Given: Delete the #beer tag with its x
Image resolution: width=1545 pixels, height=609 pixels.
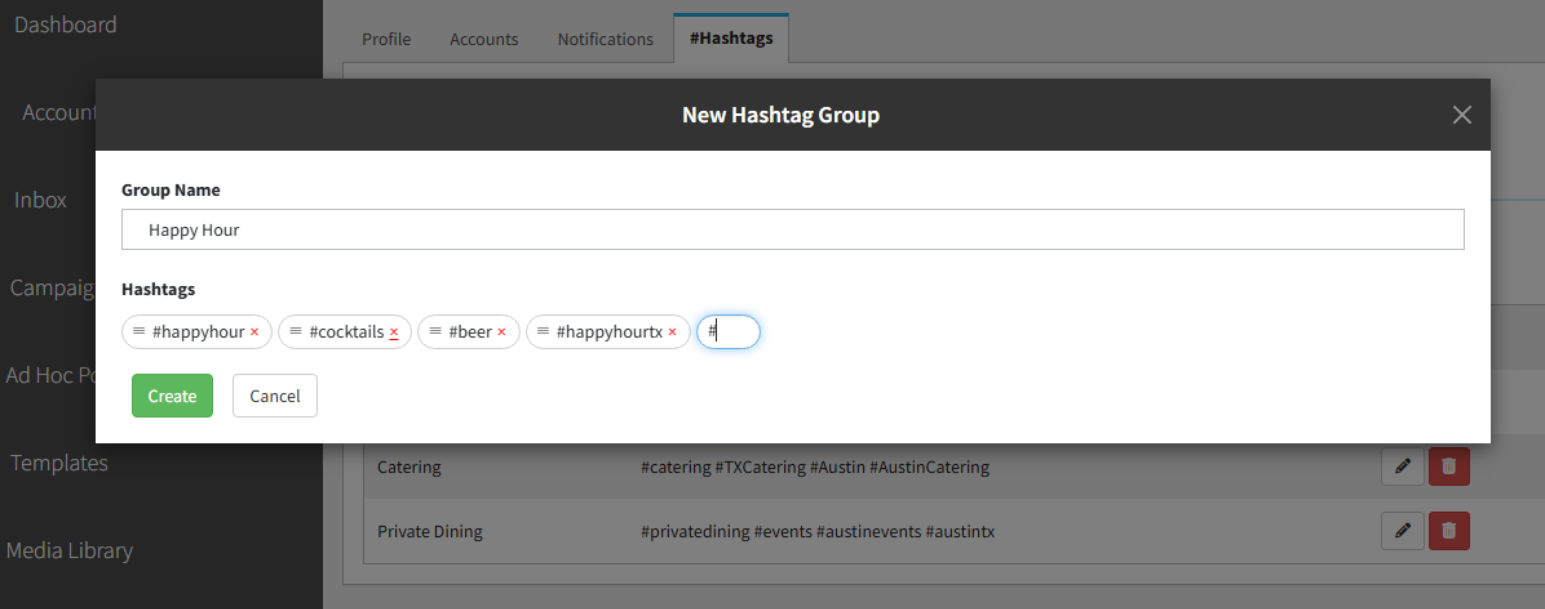Looking at the screenshot, I should (x=502, y=332).
